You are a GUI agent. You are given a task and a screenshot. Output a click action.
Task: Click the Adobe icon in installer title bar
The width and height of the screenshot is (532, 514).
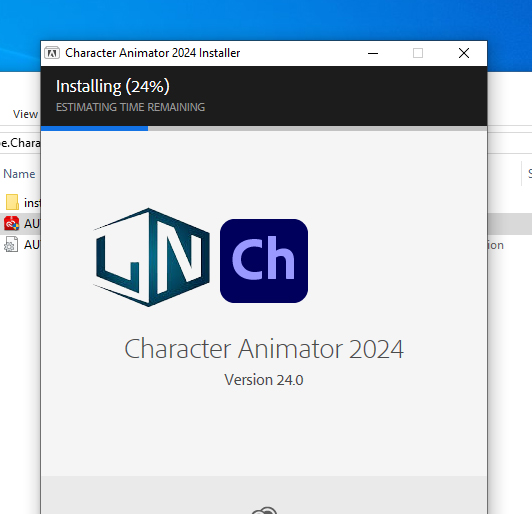pos(52,53)
